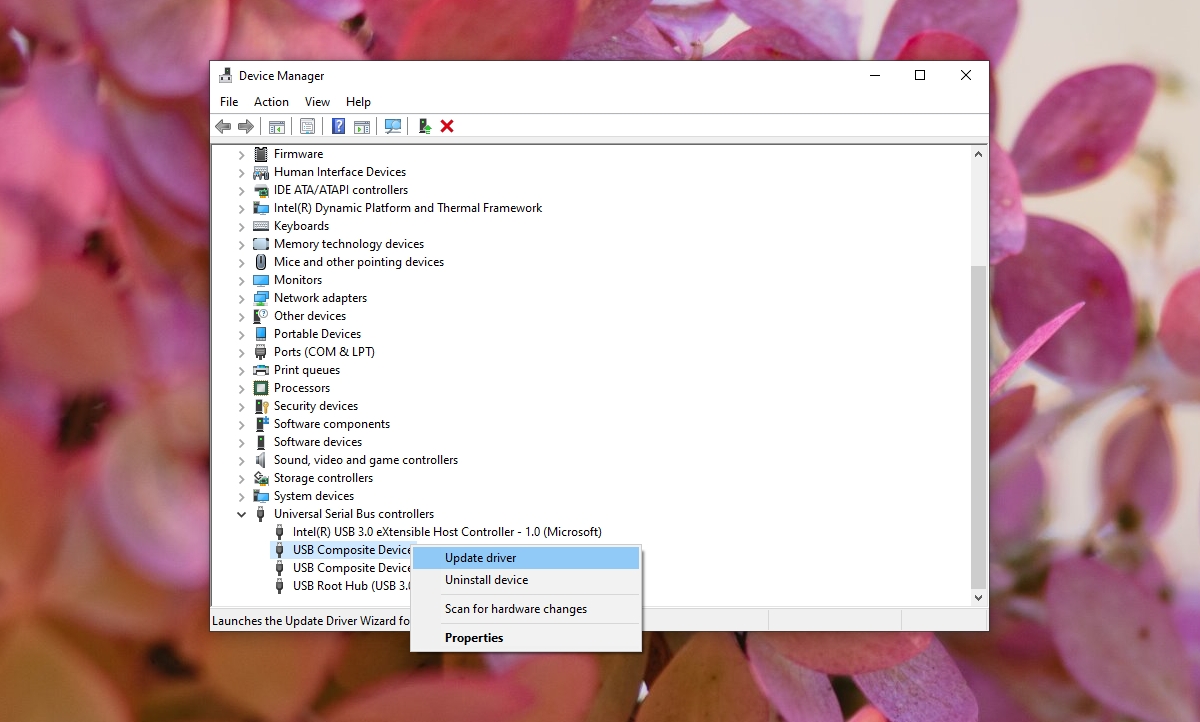
Task: Open the View menu
Action: (317, 101)
